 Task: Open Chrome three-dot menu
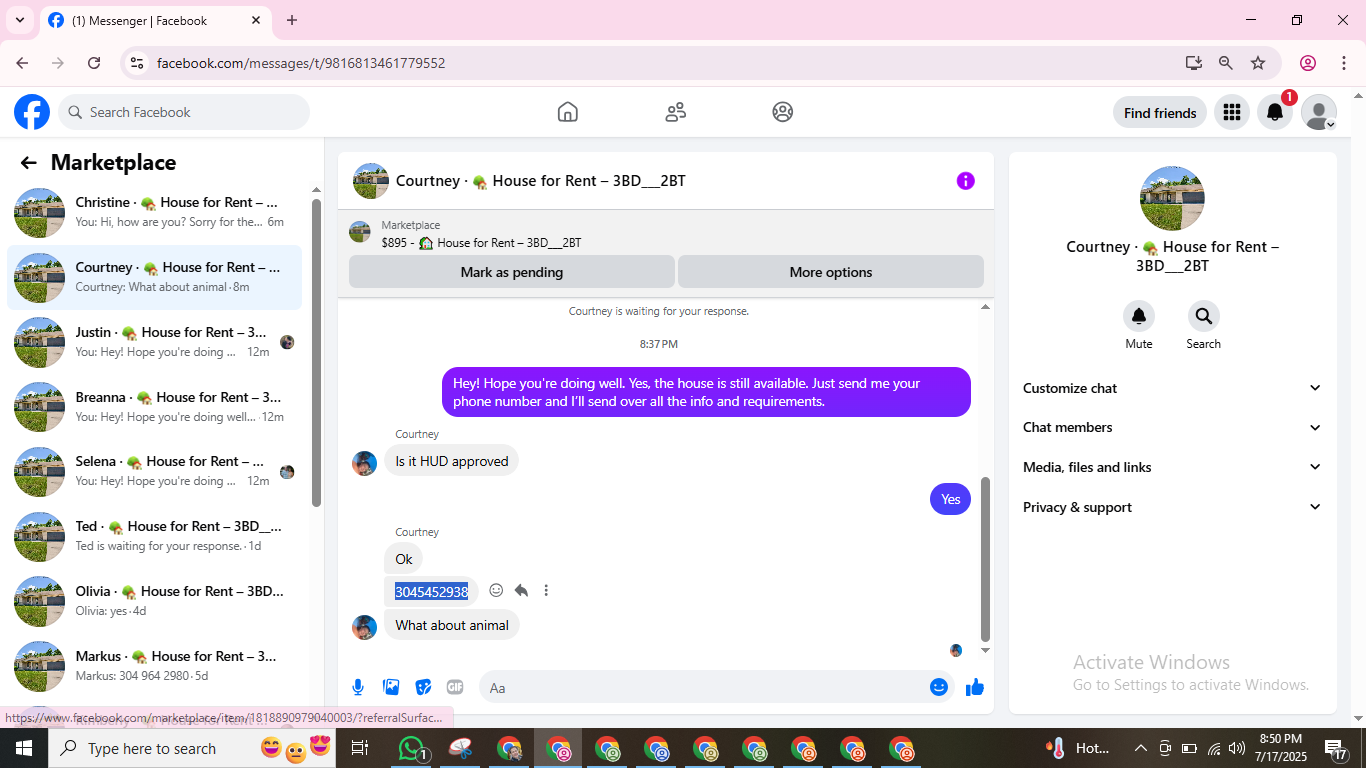(1342, 63)
